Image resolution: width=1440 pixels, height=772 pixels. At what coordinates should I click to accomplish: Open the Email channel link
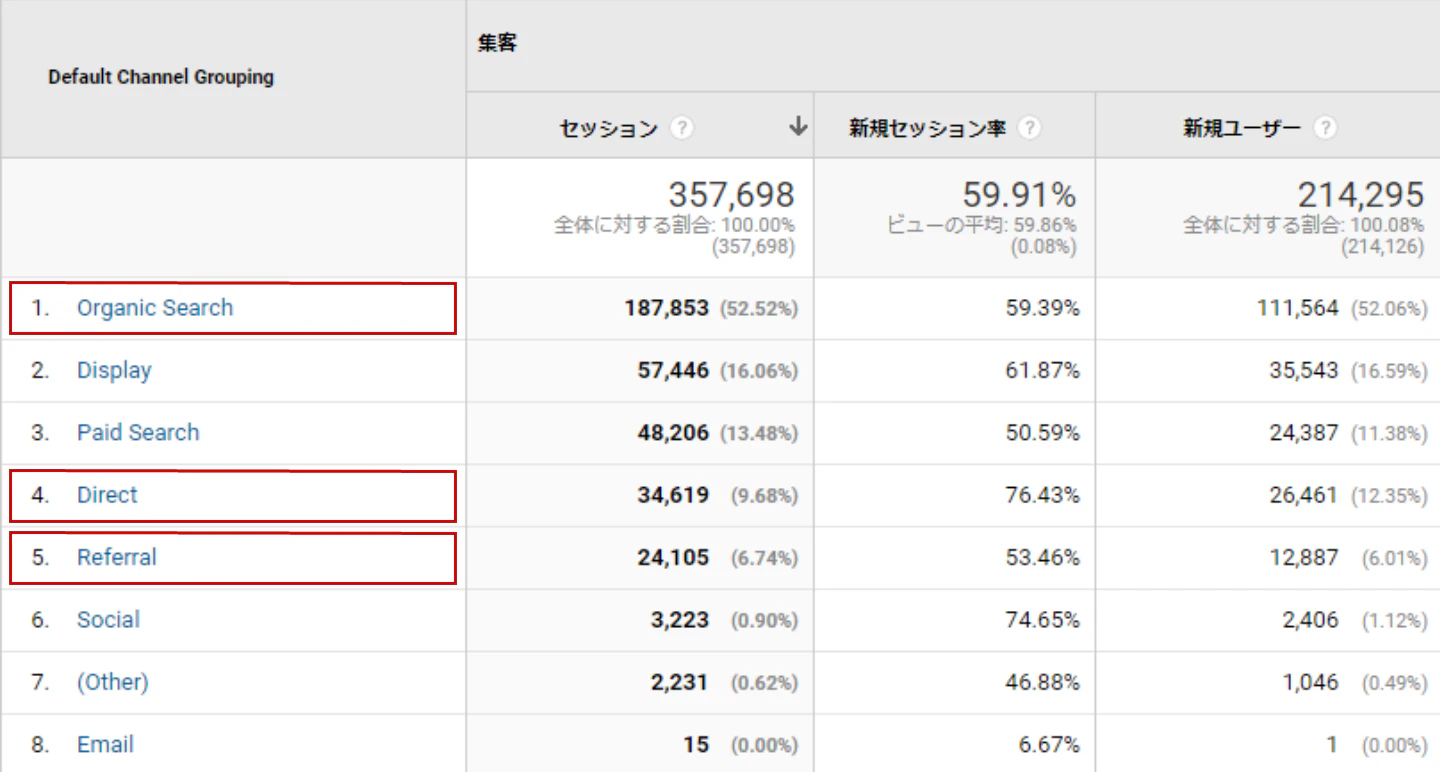coord(105,745)
